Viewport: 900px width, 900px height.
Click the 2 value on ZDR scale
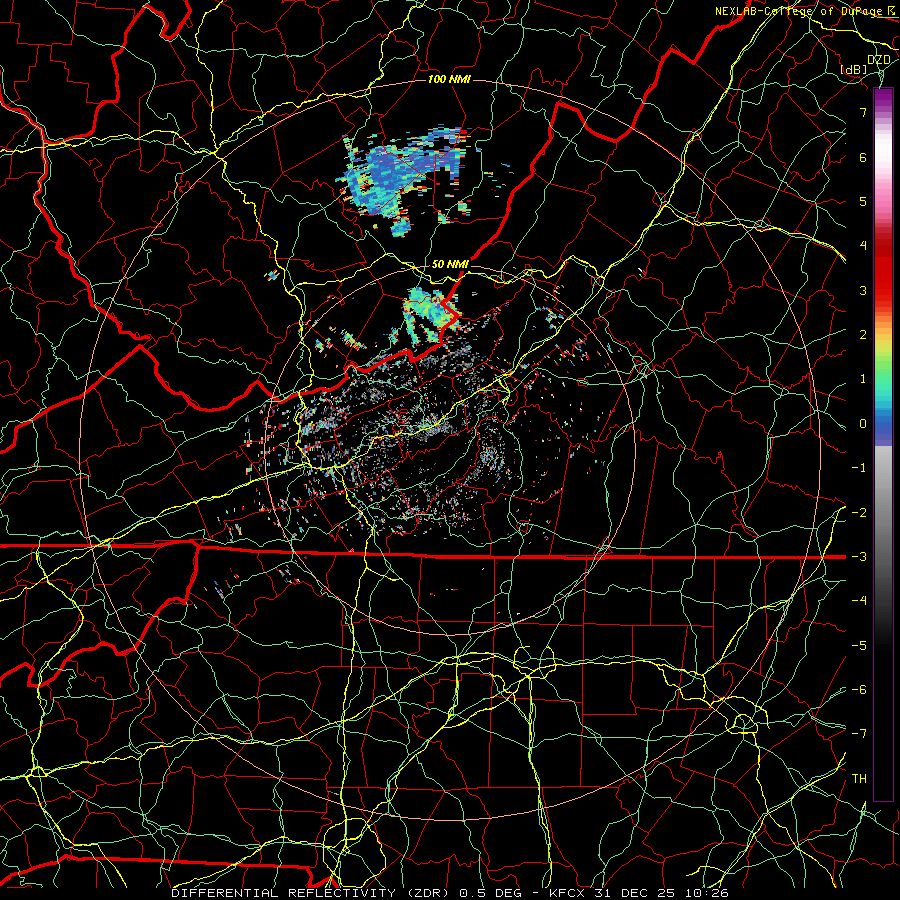pyautogui.click(x=863, y=335)
